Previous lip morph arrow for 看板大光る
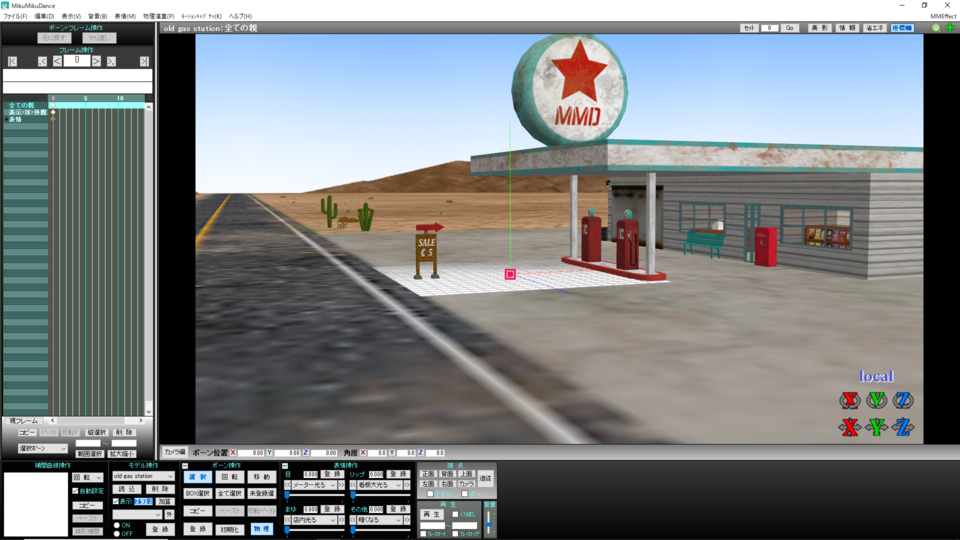960x540 pixels. pyautogui.click(x=353, y=485)
